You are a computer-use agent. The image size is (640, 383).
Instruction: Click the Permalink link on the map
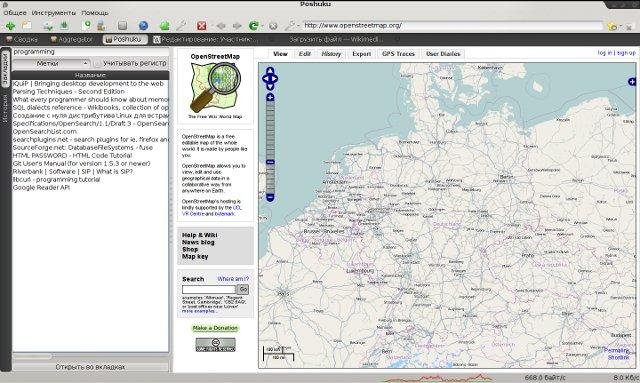pos(616,350)
